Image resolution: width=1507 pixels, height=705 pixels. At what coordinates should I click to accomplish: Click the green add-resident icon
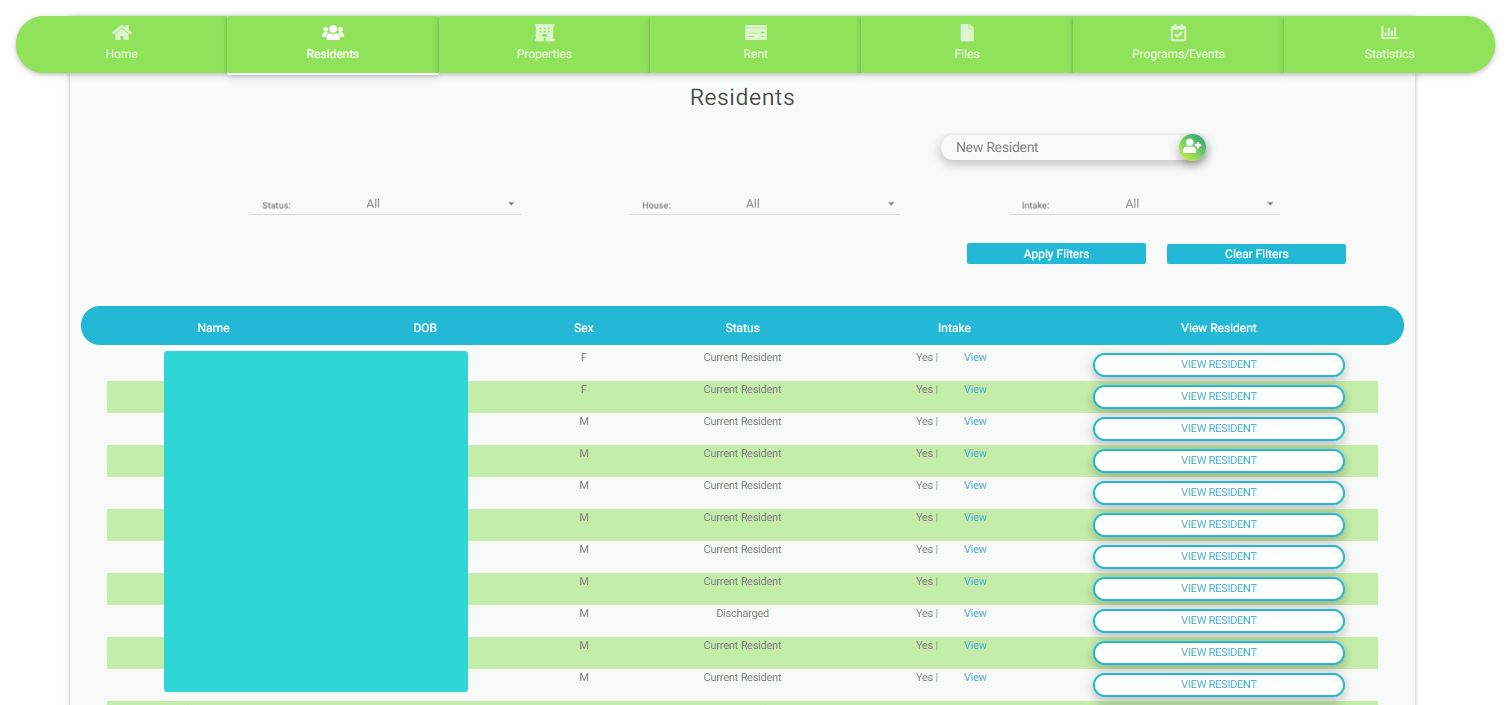click(1191, 146)
